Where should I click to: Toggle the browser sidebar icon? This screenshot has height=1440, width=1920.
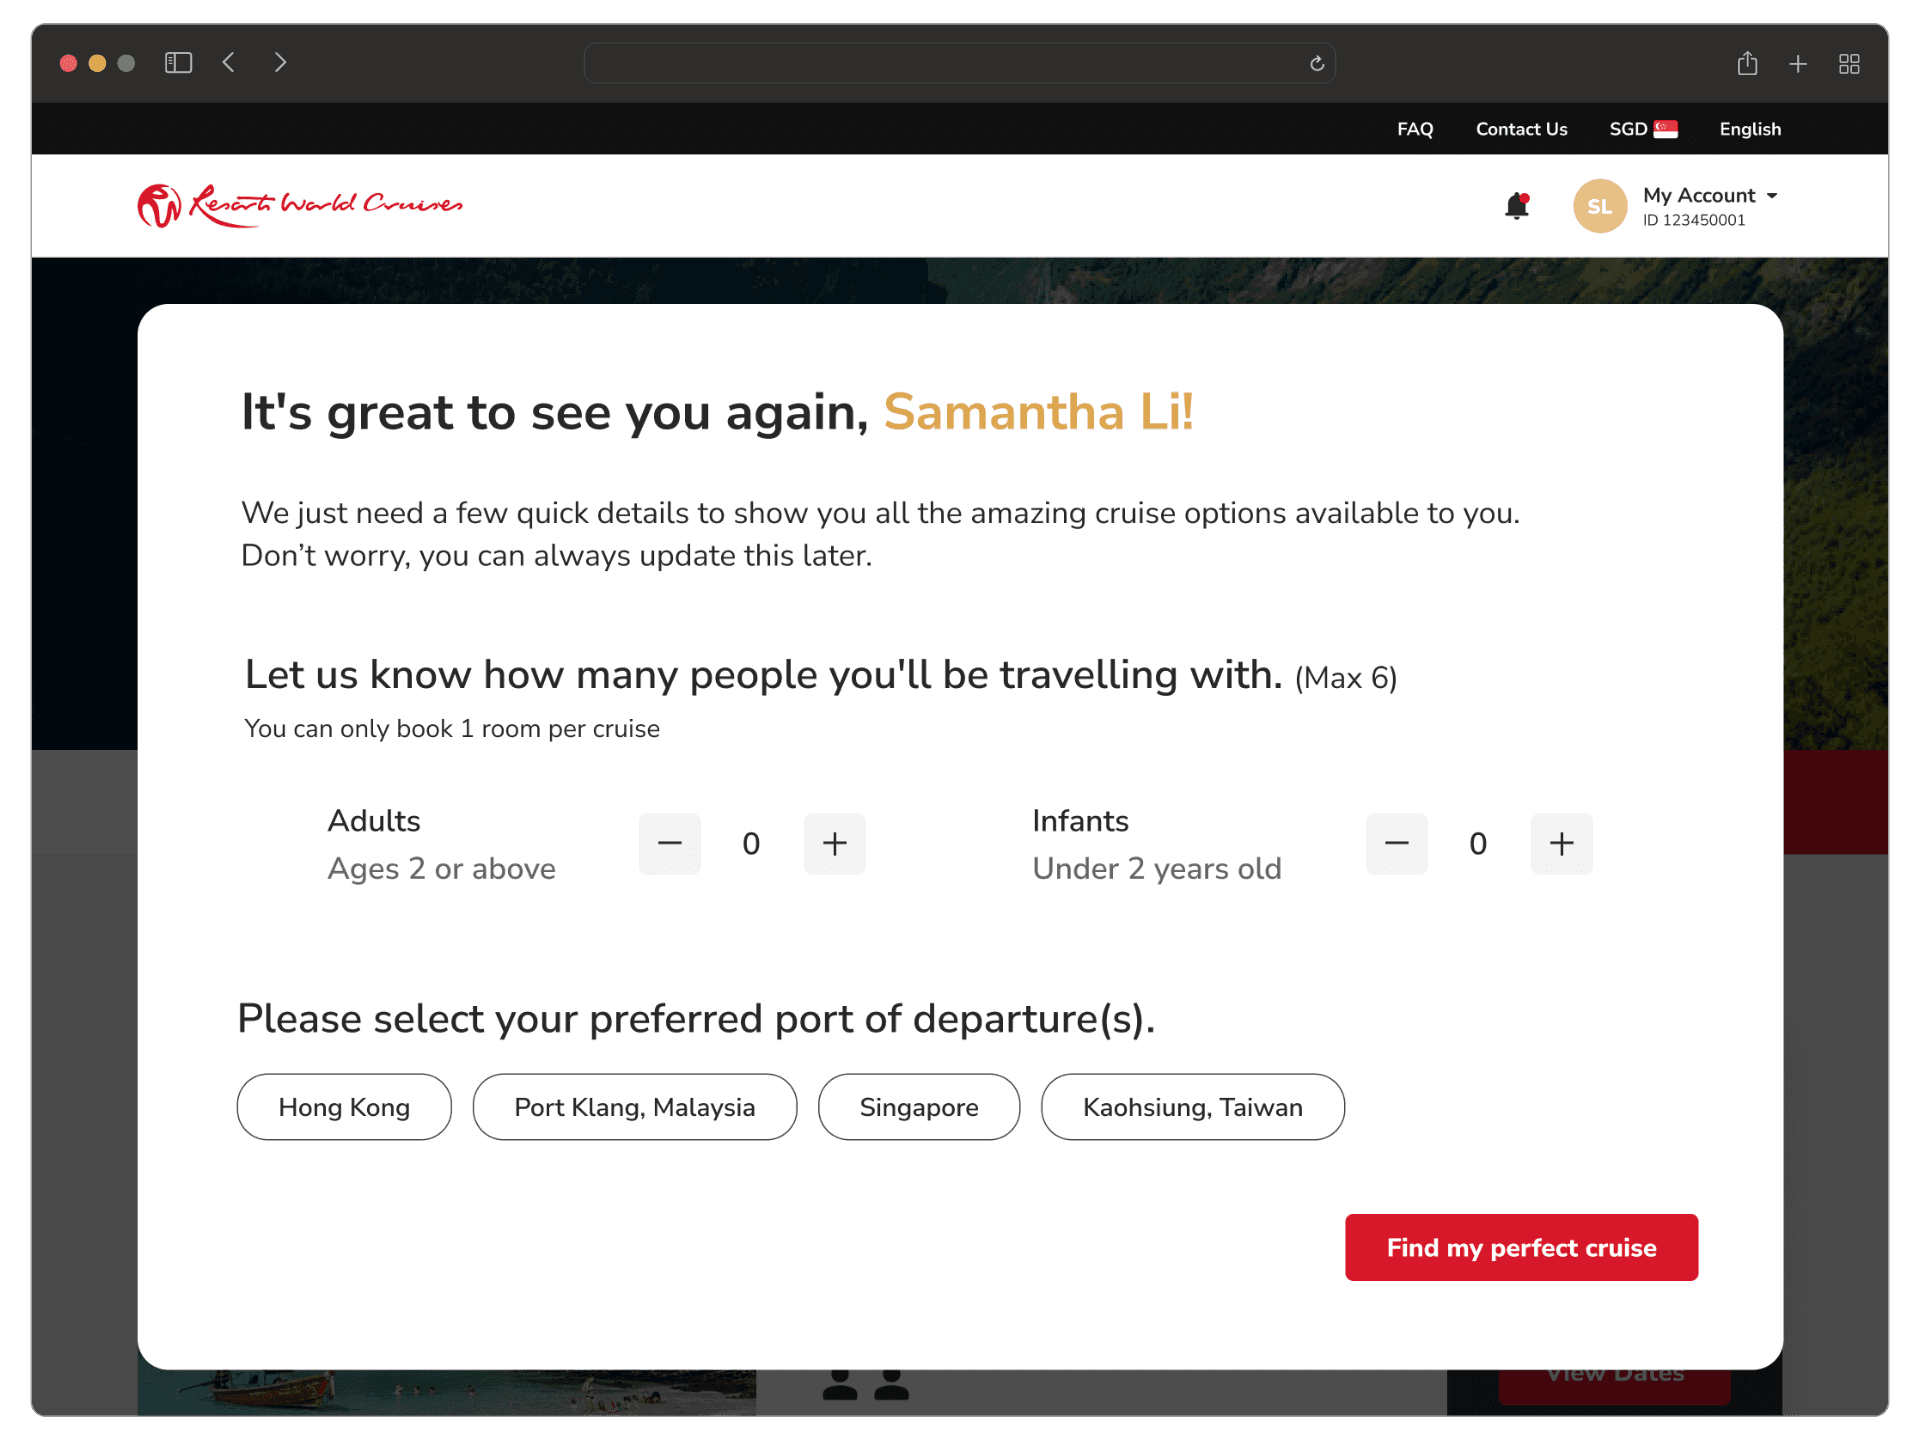click(x=178, y=63)
